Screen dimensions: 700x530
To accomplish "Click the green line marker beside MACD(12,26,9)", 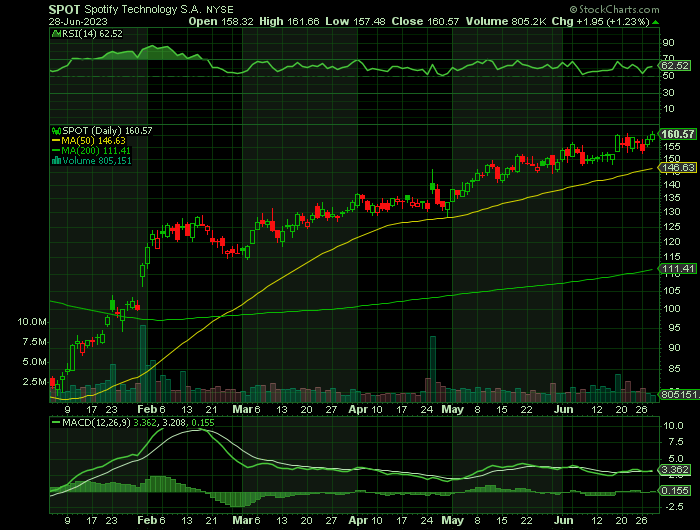I will pos(56,422).
